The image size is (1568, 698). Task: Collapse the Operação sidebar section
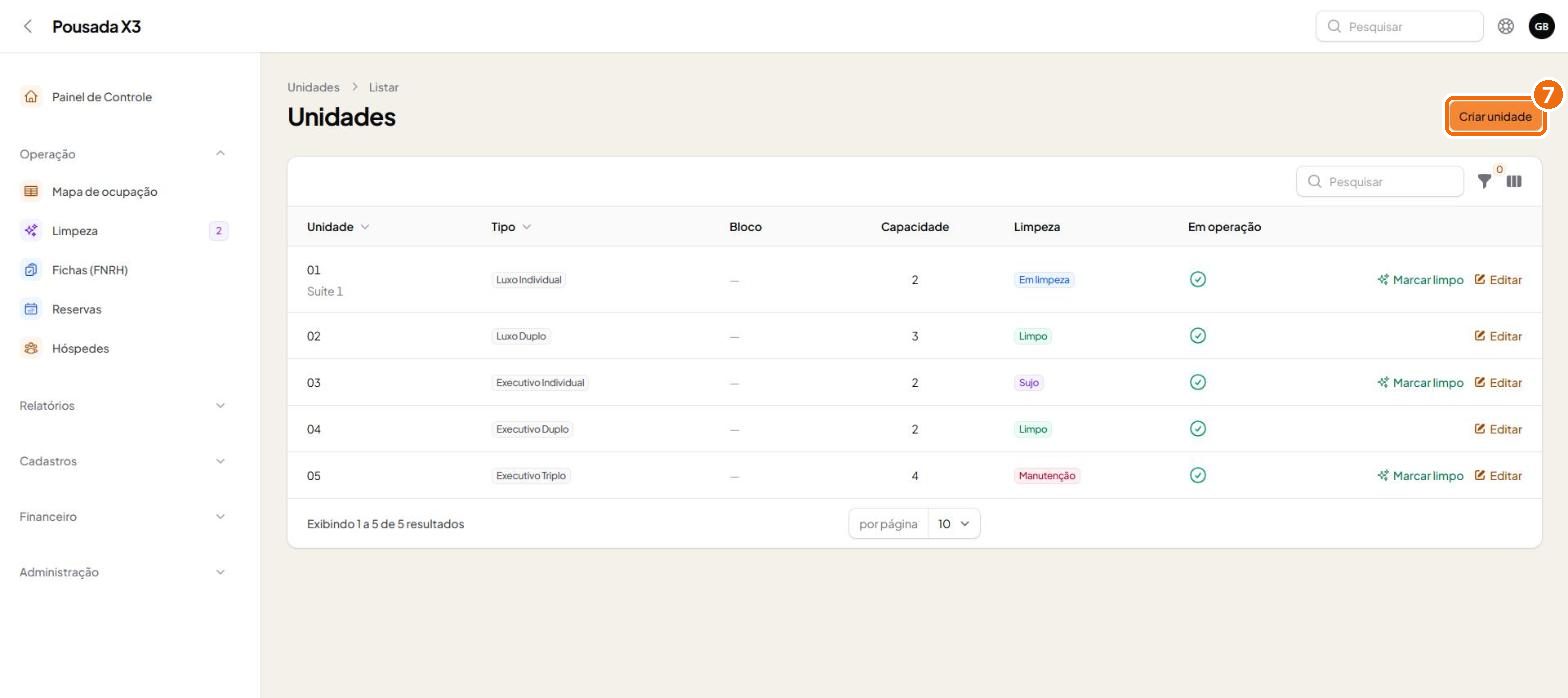[x=123, y=154]
